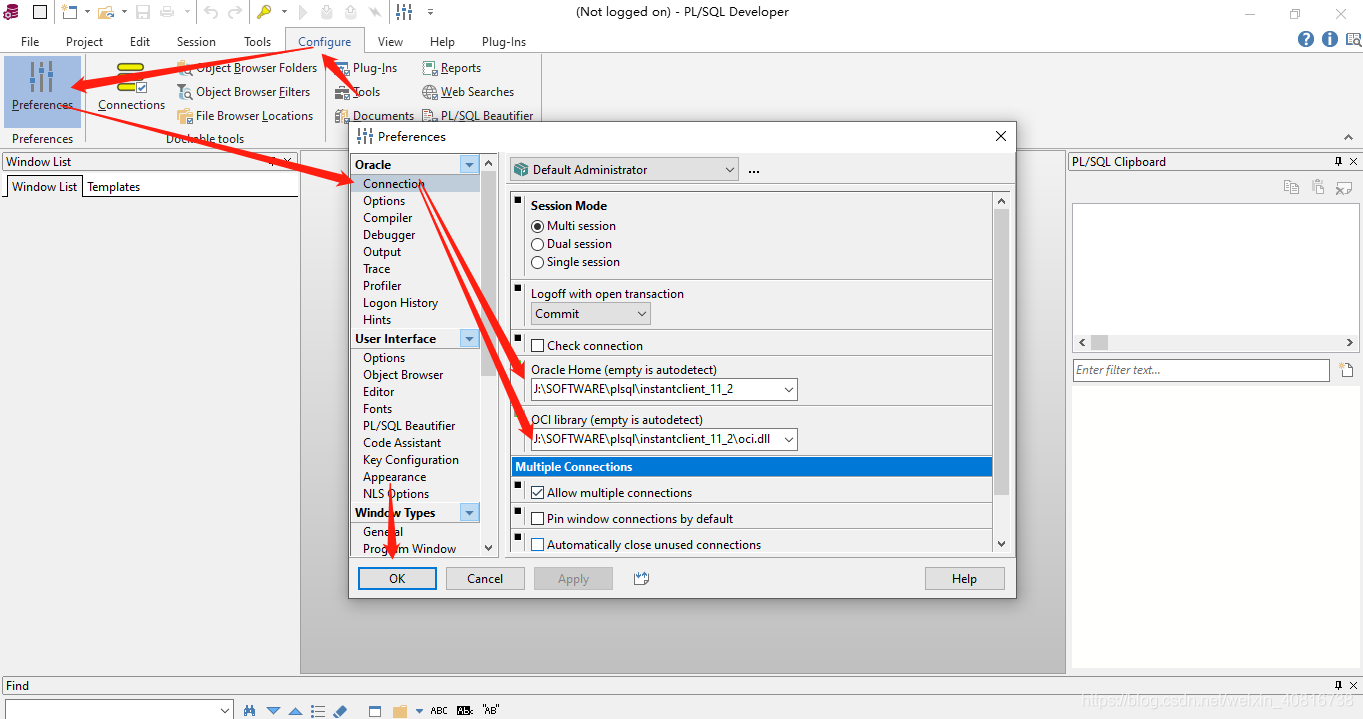Viewport: 1363px width, 719px height.
Task: Enable Check connection checkbox
Action: click(538, 346)
